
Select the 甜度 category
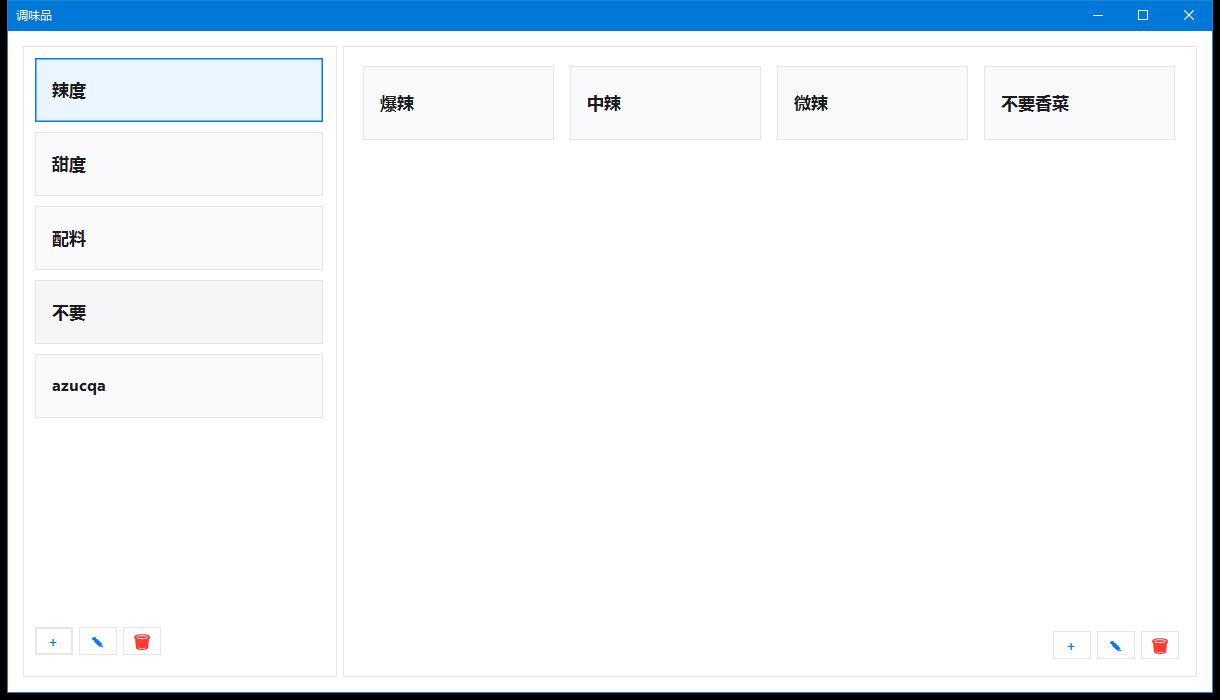(179, 164)
